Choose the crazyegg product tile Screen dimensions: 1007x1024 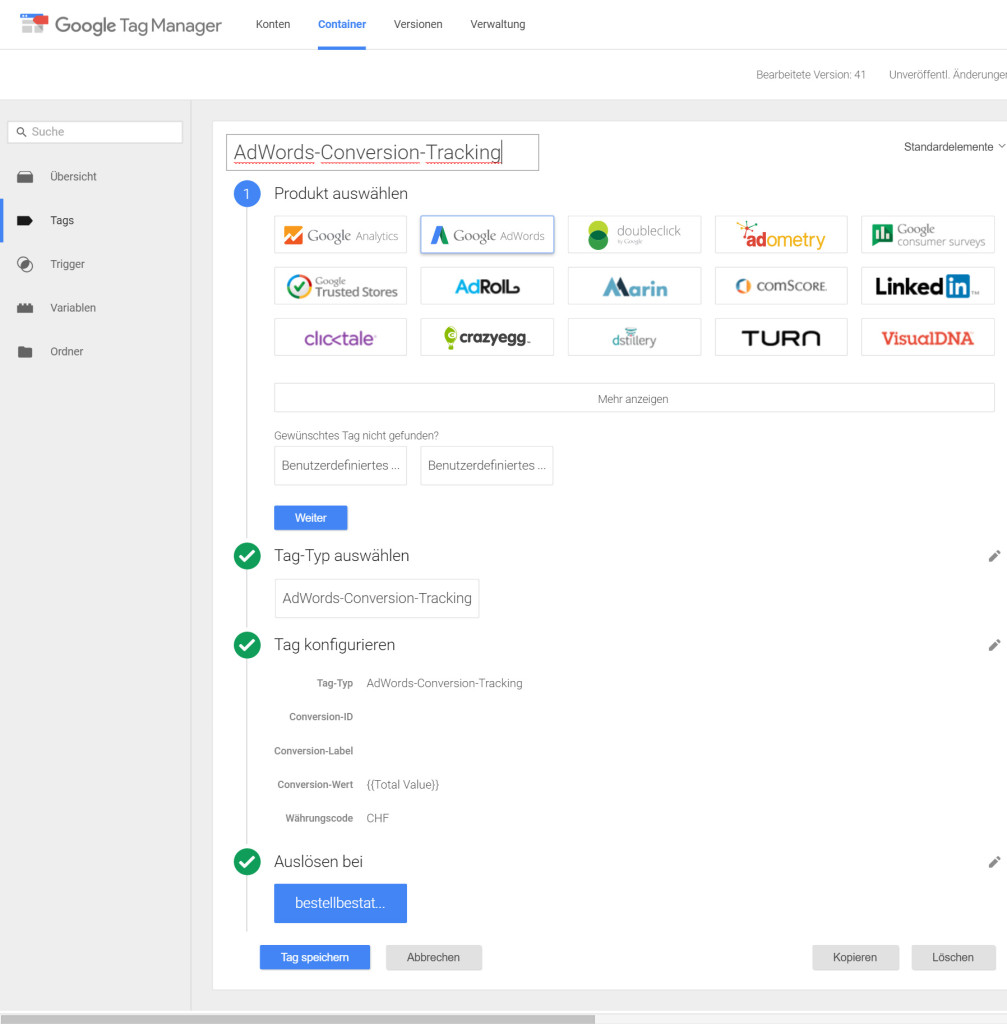(x=487, y=337)
